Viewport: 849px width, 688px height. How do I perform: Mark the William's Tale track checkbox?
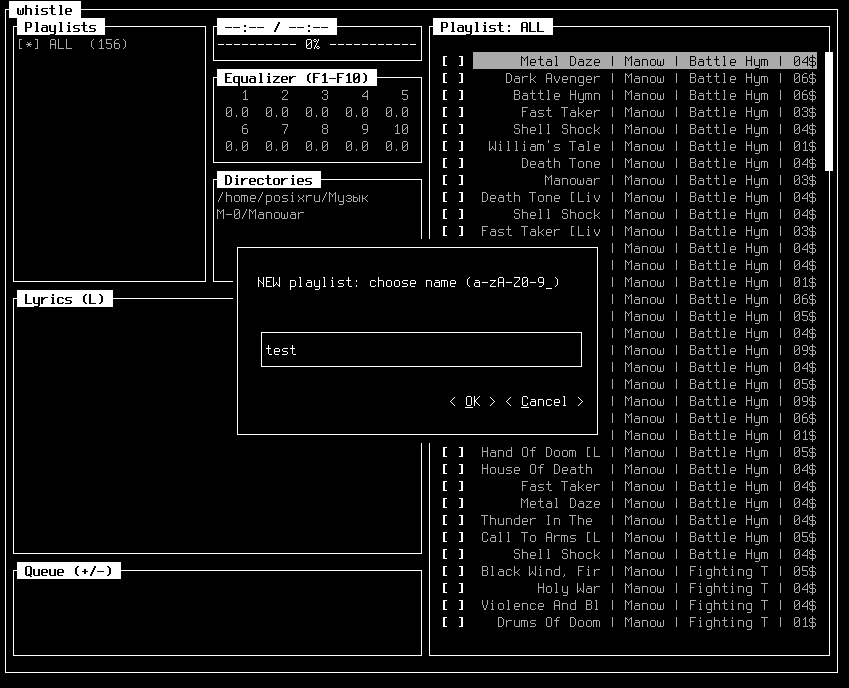coord(453,146)
